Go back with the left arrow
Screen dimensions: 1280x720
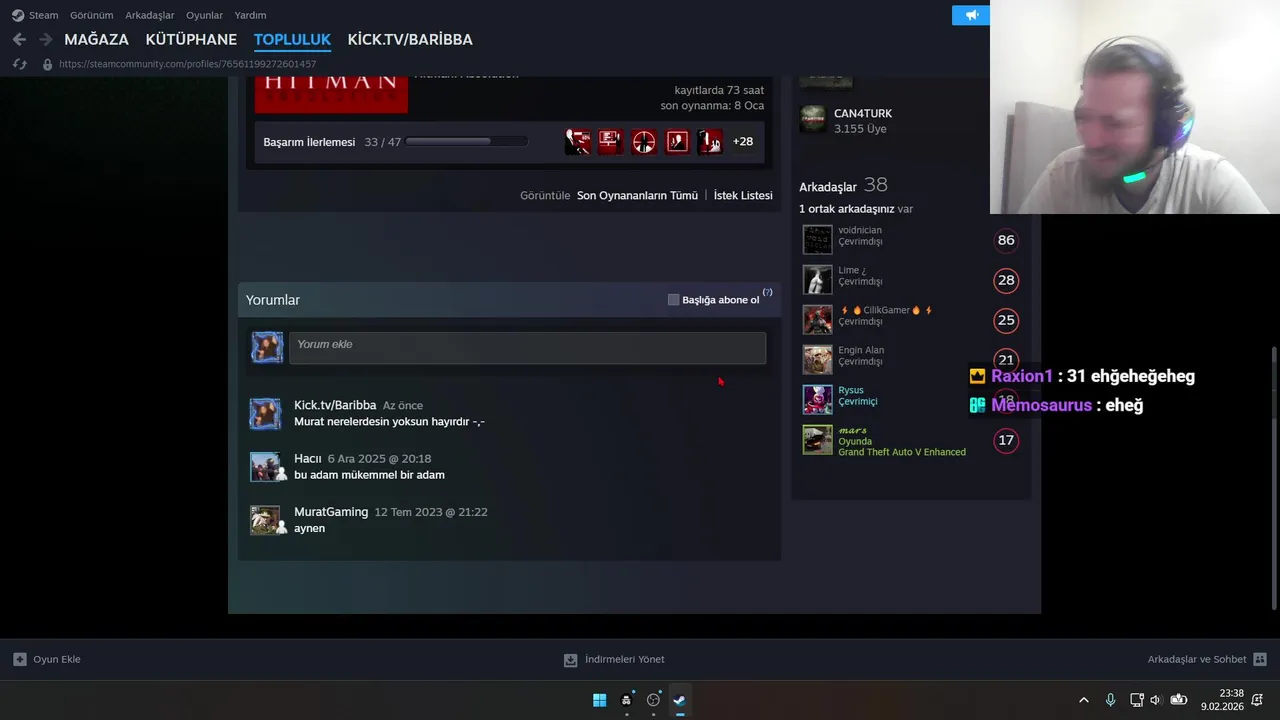19,39
